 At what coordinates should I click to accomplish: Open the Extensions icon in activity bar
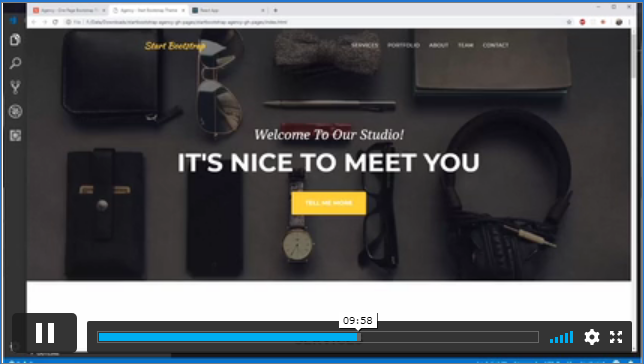(x=15, y=136)
